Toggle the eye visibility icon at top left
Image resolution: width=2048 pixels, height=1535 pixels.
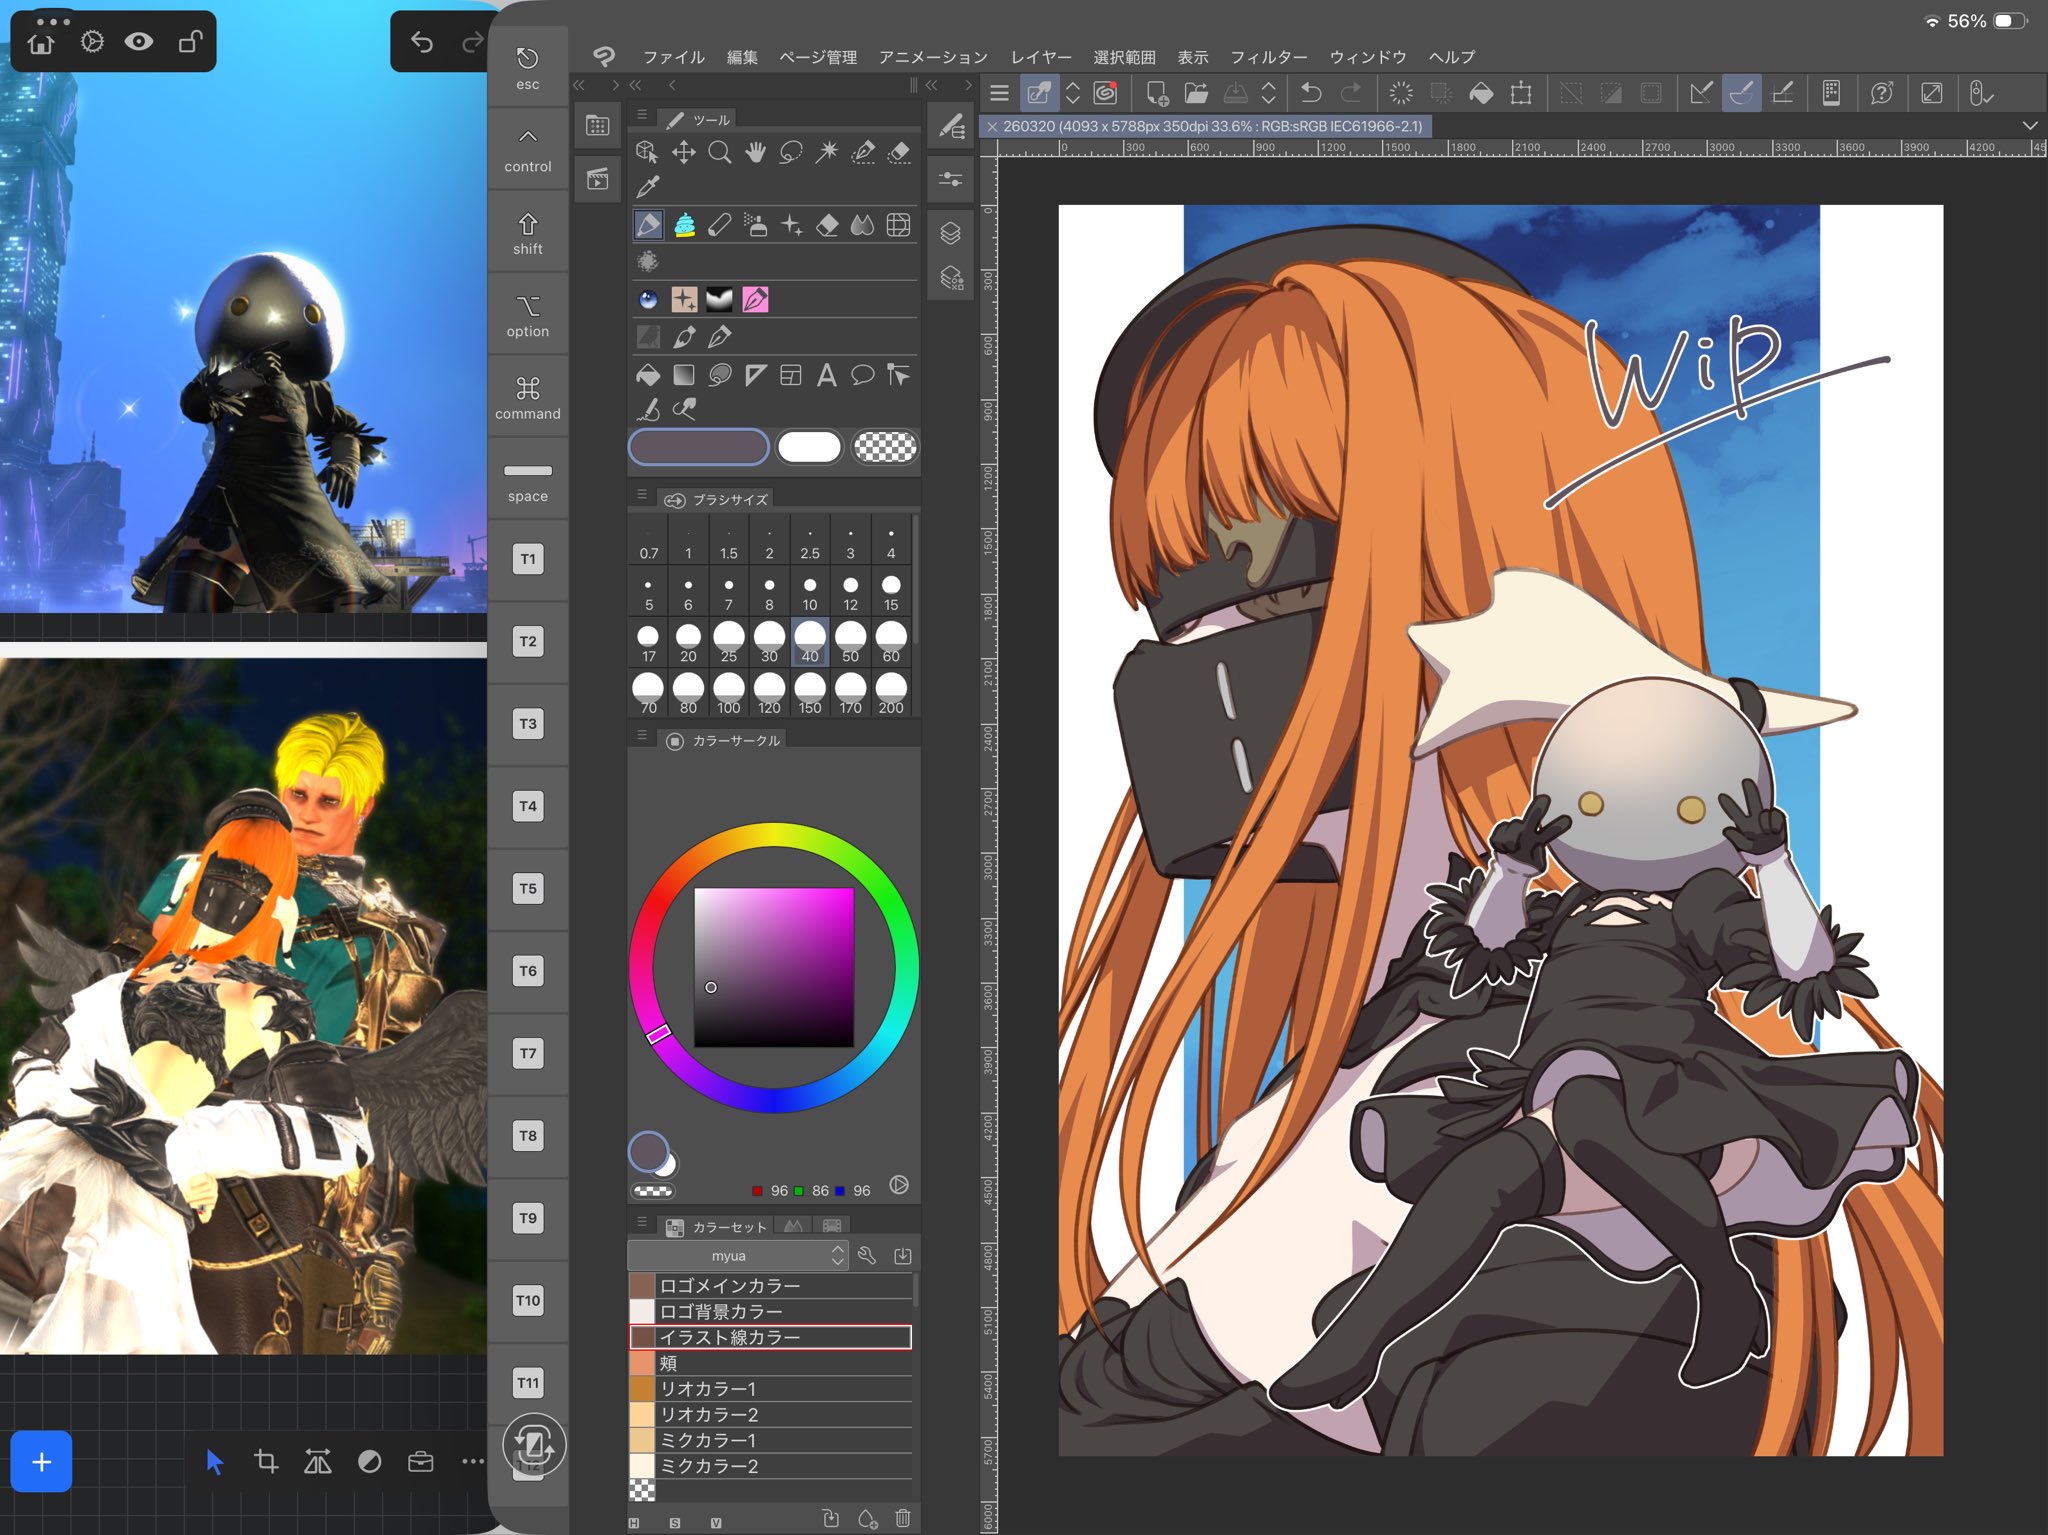[x=139, y=41]
